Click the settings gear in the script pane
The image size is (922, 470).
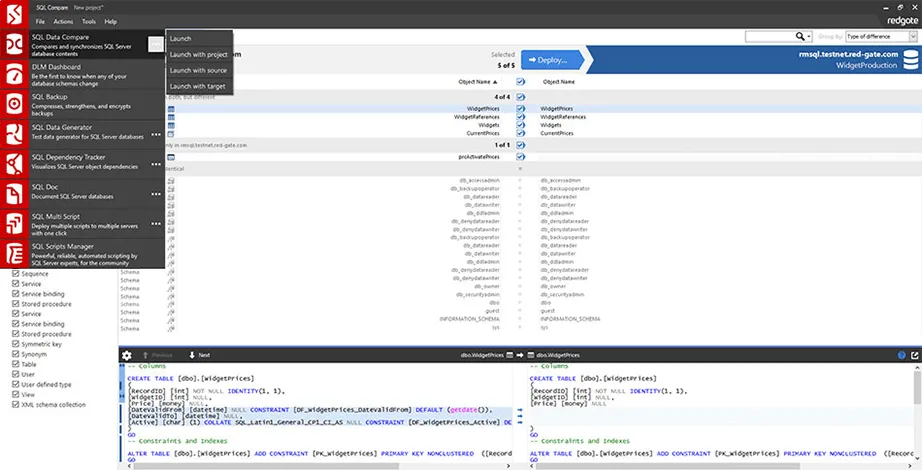click(126, 355)
